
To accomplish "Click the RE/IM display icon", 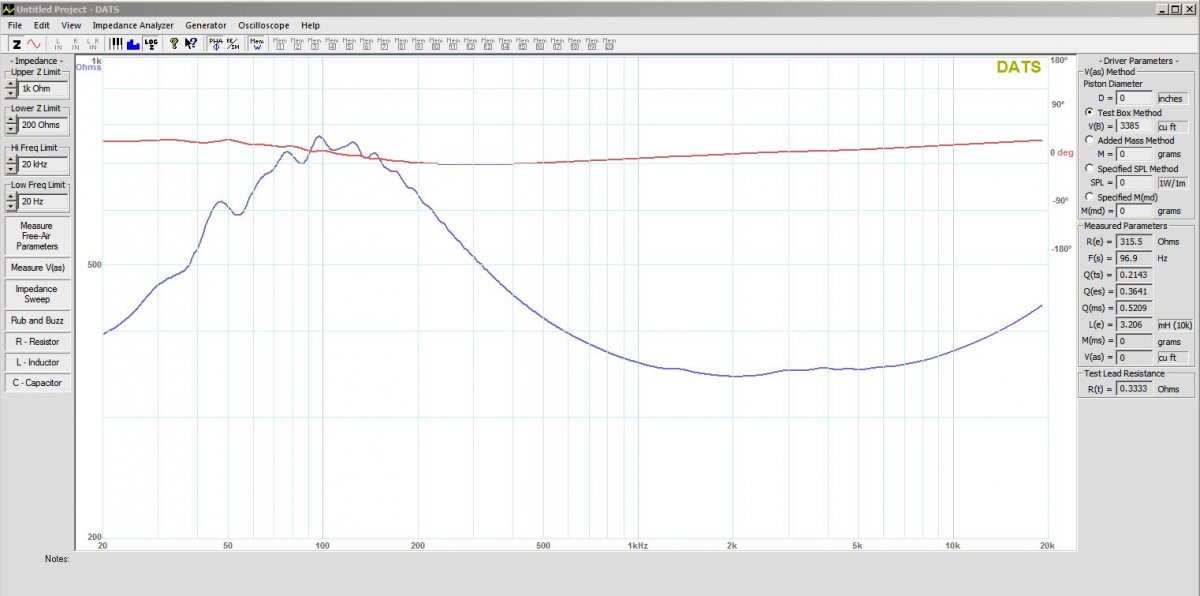I will pos(233,44).
